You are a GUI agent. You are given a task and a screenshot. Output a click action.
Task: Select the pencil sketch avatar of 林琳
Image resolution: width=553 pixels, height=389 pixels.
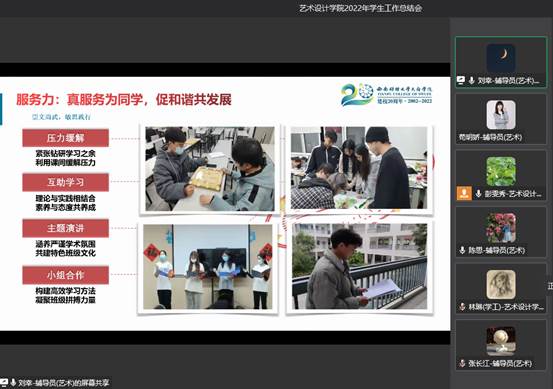point(501,285)
